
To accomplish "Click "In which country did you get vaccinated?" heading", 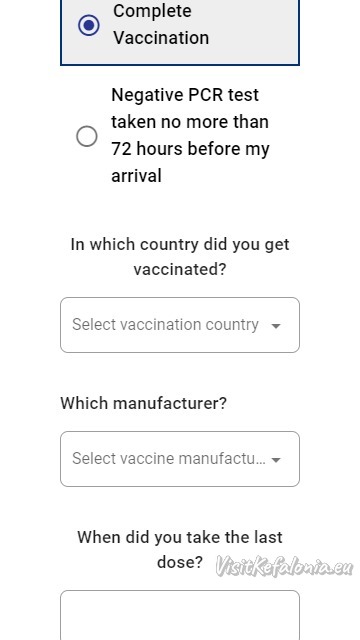I will pos(180,257).
